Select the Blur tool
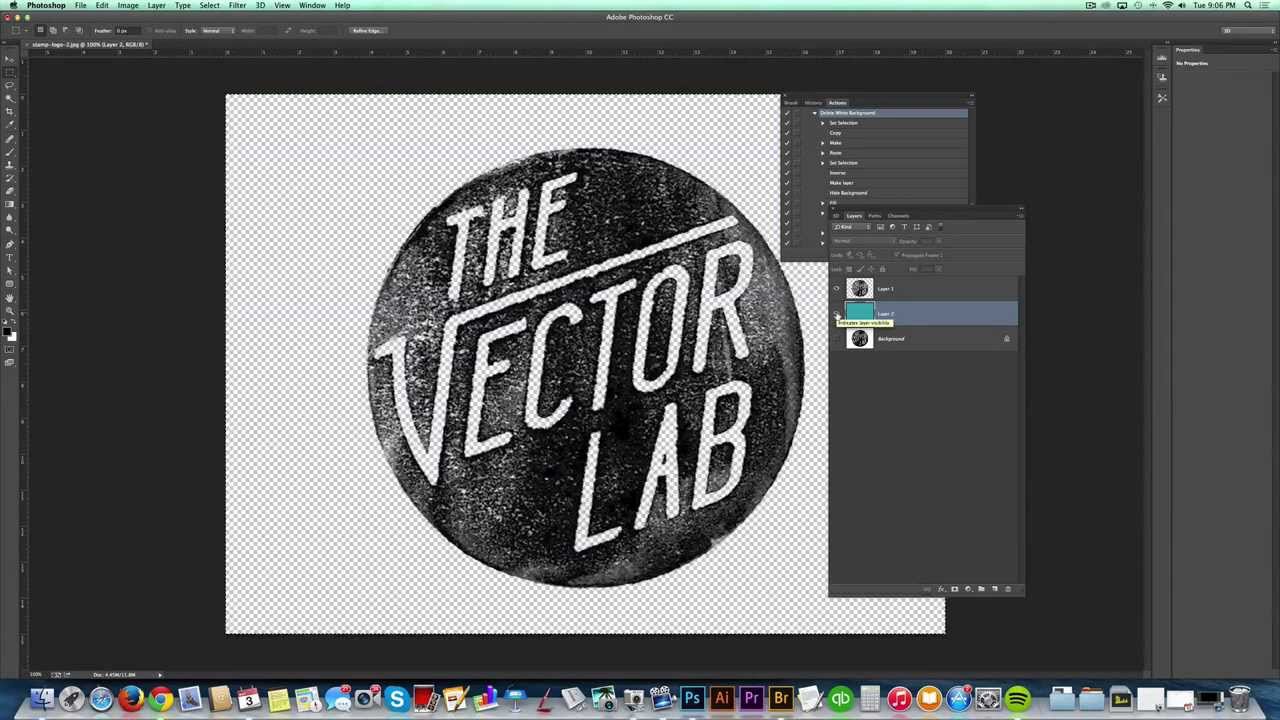Image resolution: width=1280 pixels, height=720 pixels. tap(10, 218)
